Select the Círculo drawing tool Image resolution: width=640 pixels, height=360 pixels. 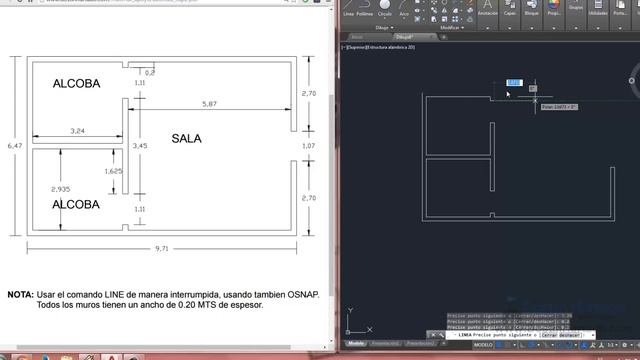point(384,8)
